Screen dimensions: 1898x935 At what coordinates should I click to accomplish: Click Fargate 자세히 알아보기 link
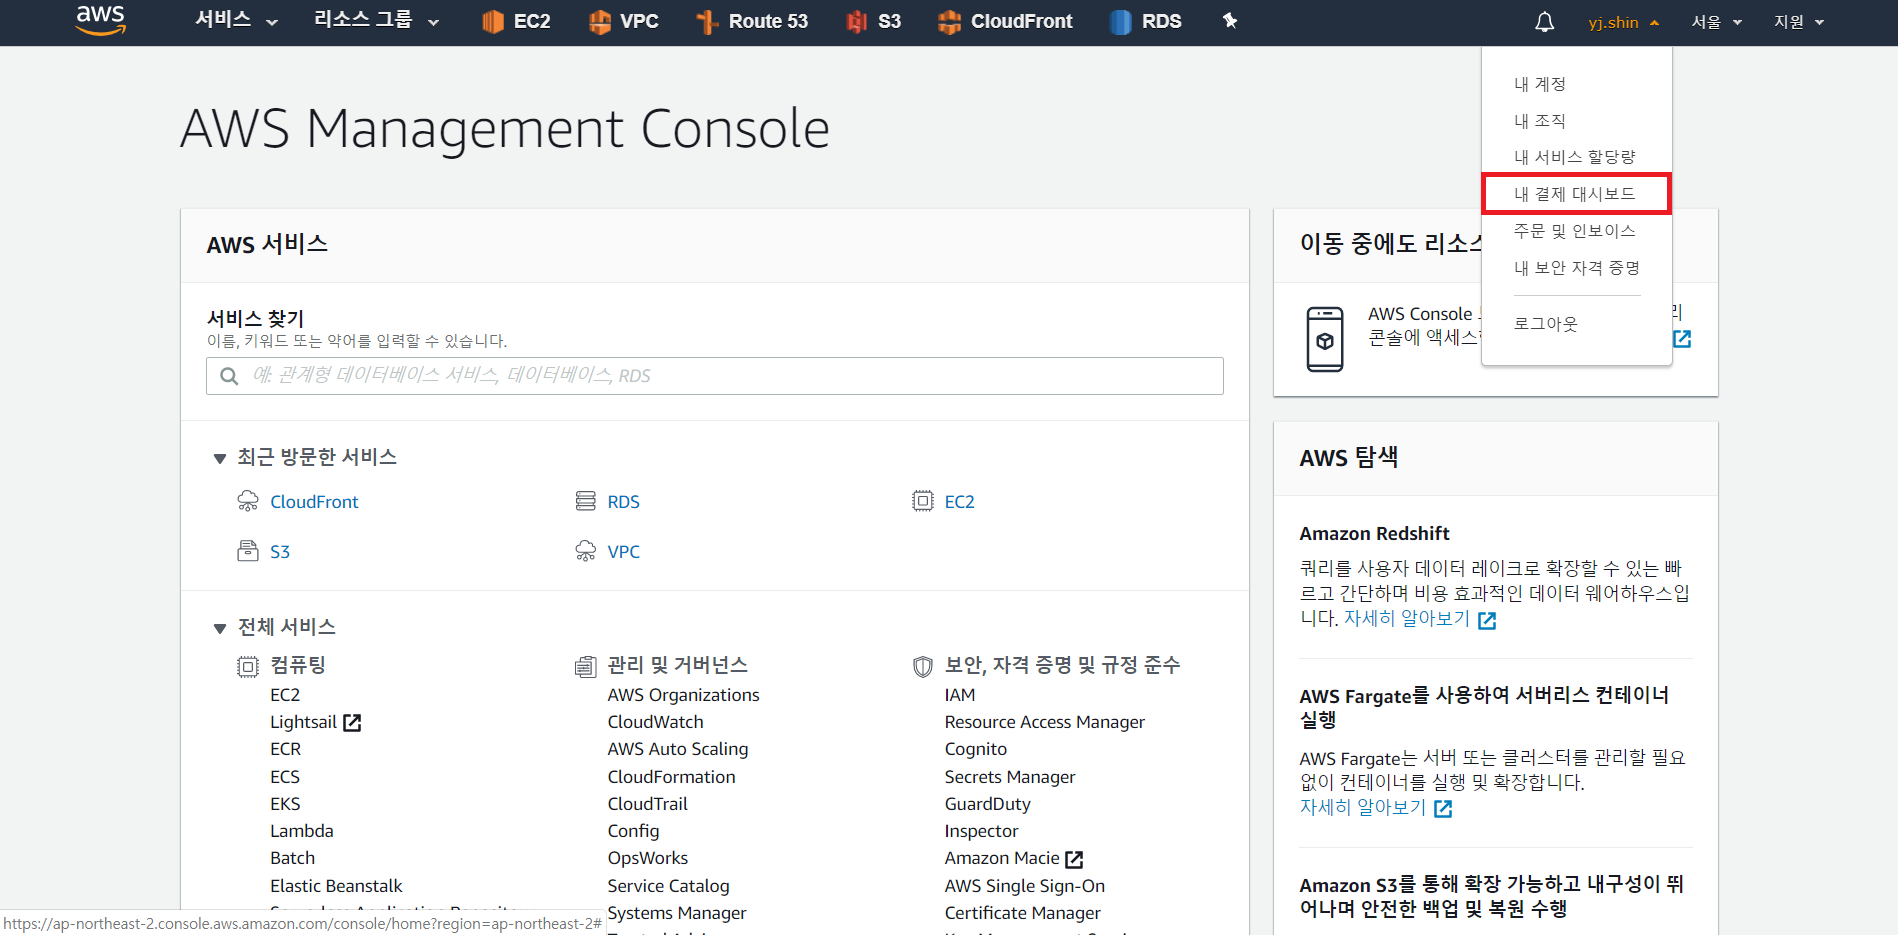point(1363,807)
